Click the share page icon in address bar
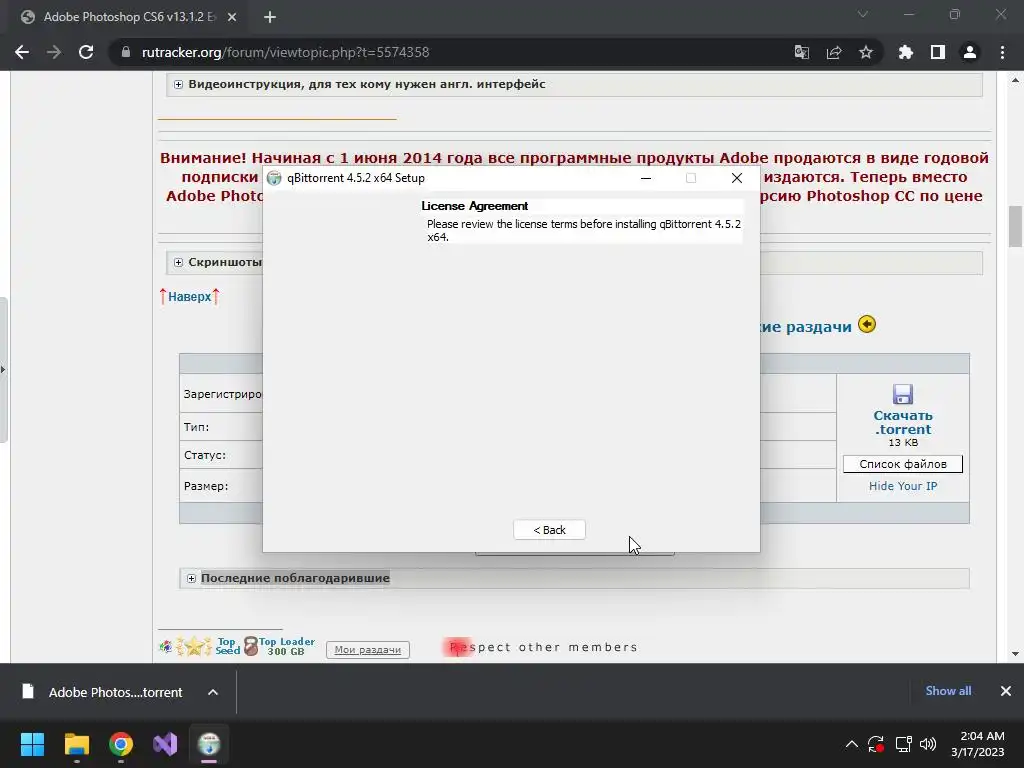The image size is (1024, 768). [x=834, y=52]
